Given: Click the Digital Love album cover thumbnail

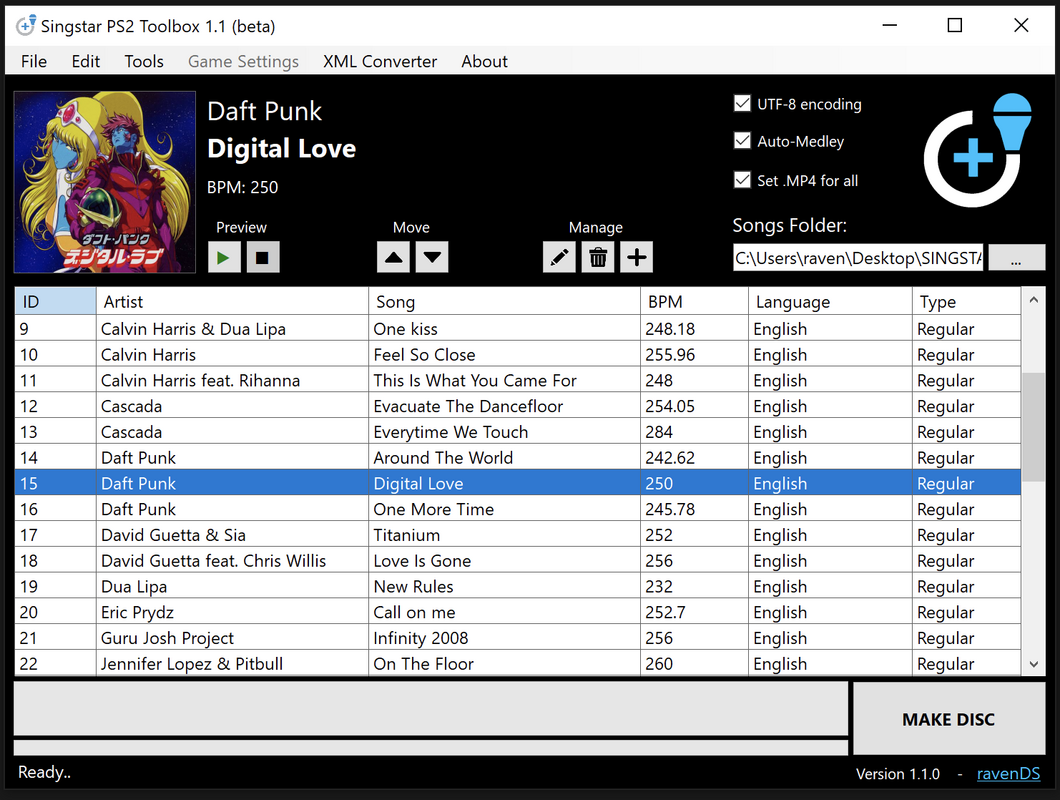Looking at the screenshot, I should point(105,182).
